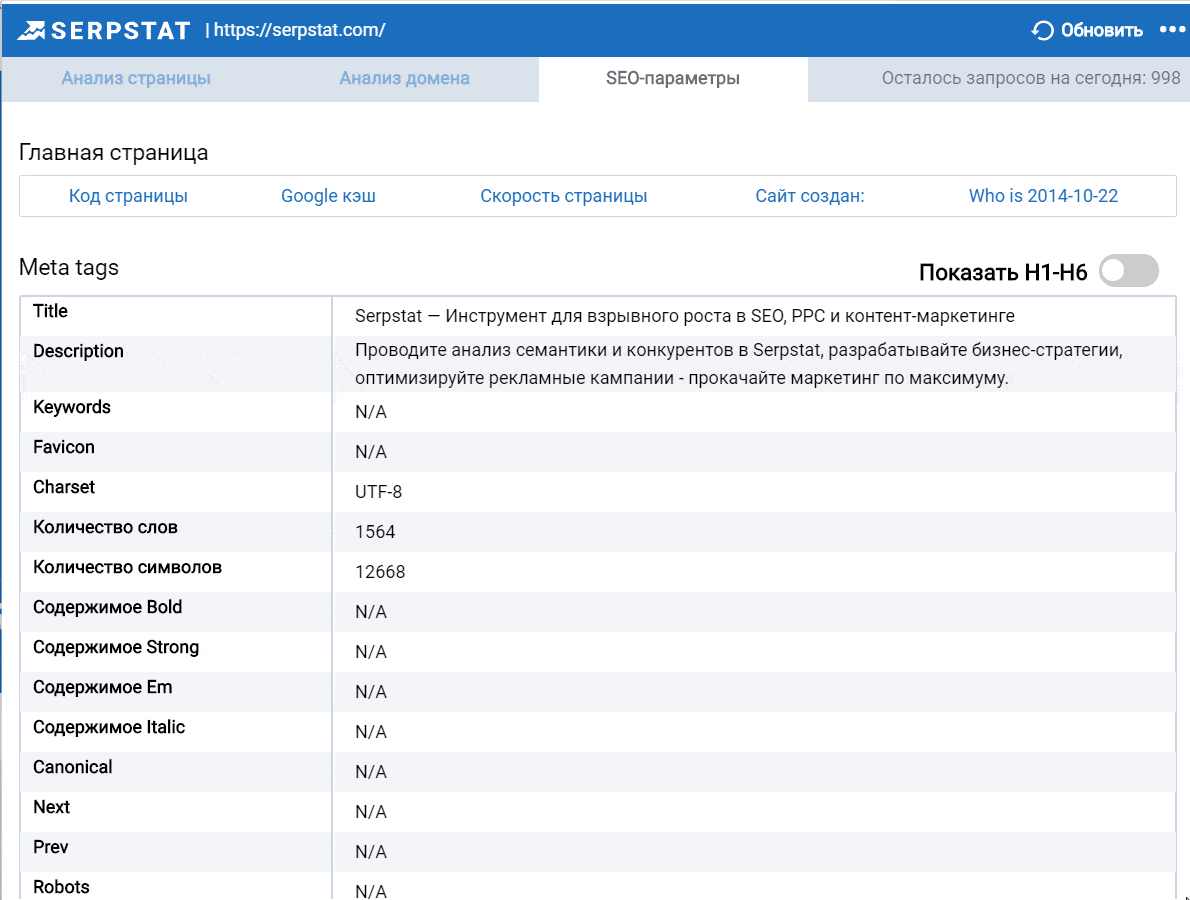Select the Keywords row label
This screenshot has width=1190, height=900.
[72, 408]
